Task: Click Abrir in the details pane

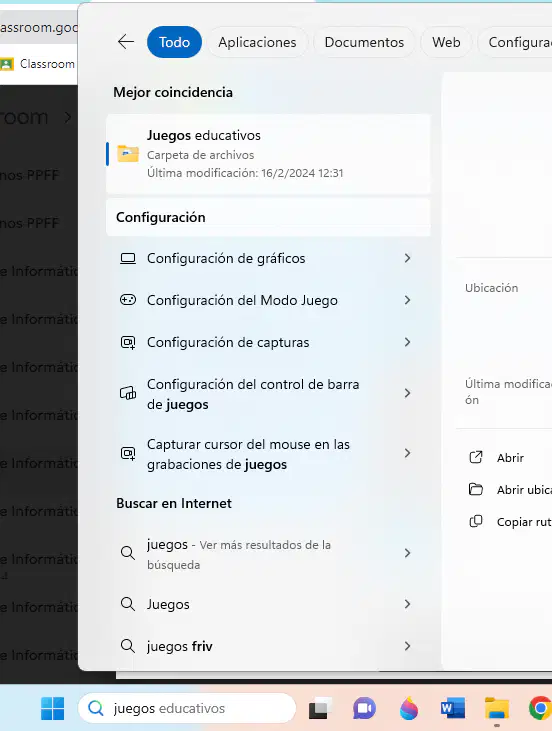Action: coord(510,458)
